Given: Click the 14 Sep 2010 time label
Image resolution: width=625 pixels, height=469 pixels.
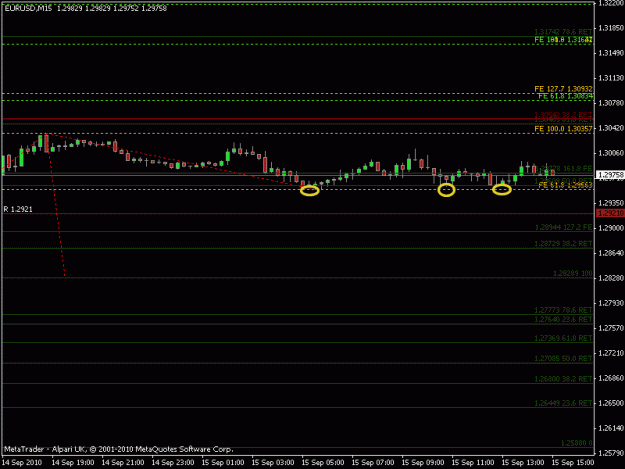Looking at the screenshot, I should tap(22, 462).
